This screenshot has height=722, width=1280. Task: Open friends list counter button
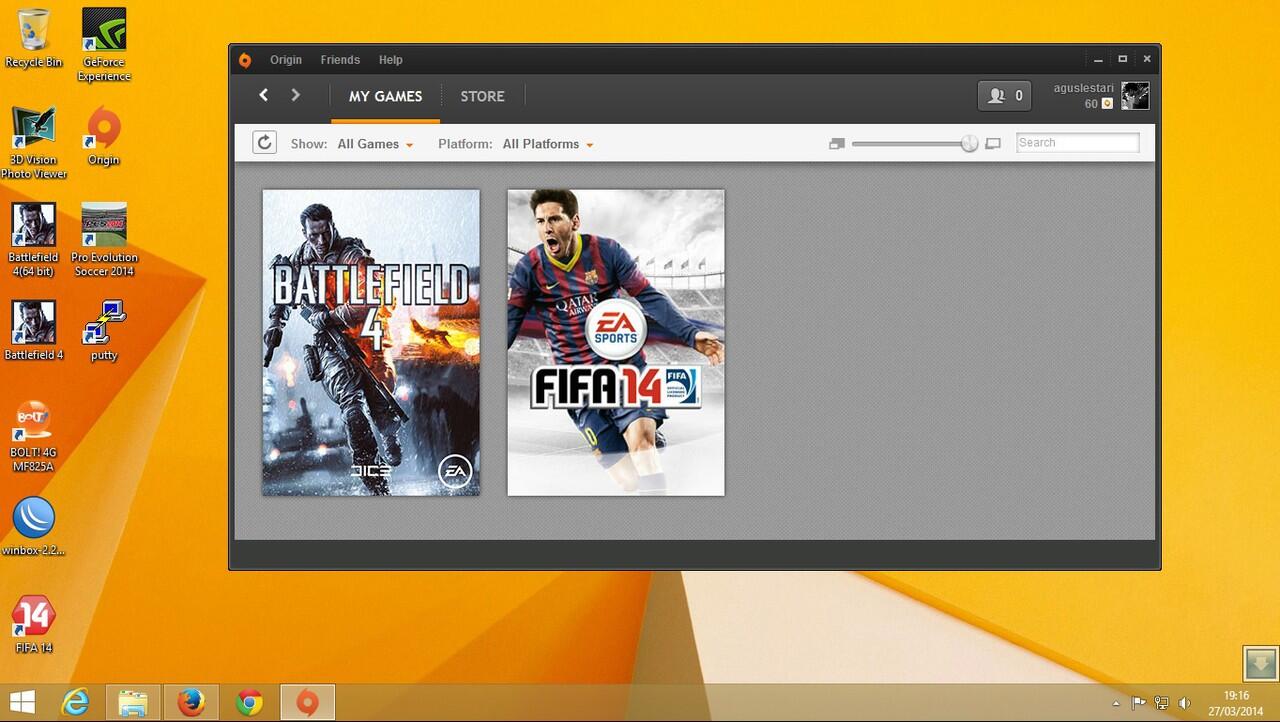click(1004, 96)
